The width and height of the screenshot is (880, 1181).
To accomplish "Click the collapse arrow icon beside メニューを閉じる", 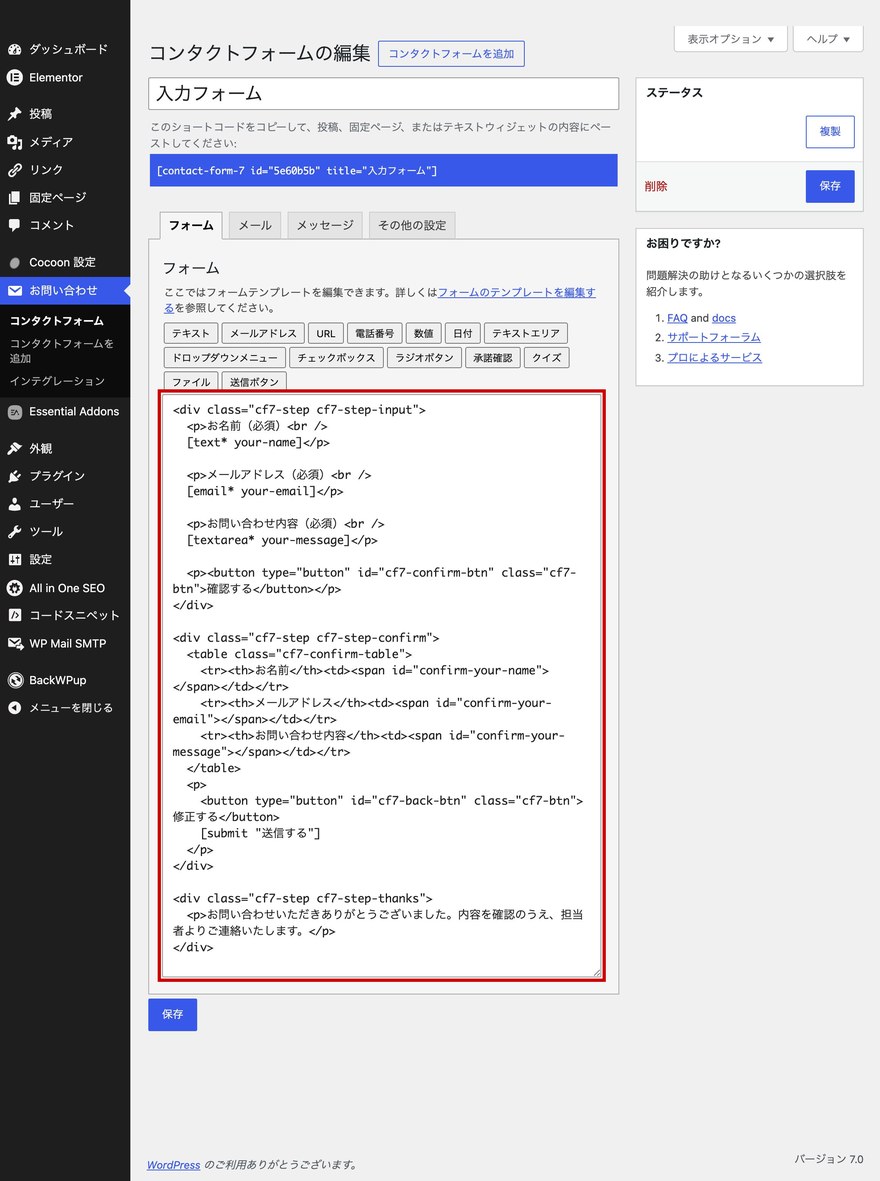I will tap(14, 708).
